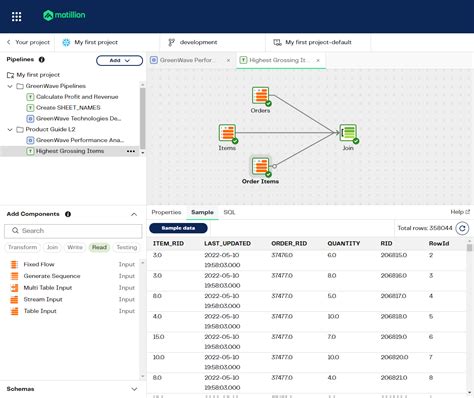Expand the Schemas panel
The width and height of the screenshot is (474, 398).
(134, 389)
